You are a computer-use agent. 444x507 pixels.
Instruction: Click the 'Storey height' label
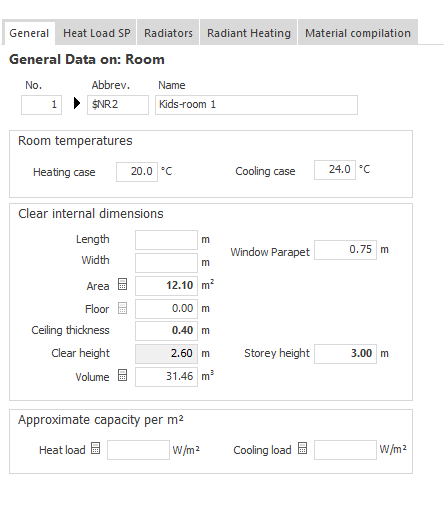[x=277, y=353]
